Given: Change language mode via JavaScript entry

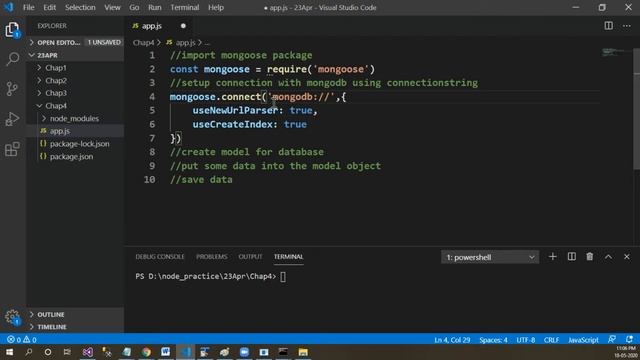Looking at the screenshot, I should pos(583,340).
